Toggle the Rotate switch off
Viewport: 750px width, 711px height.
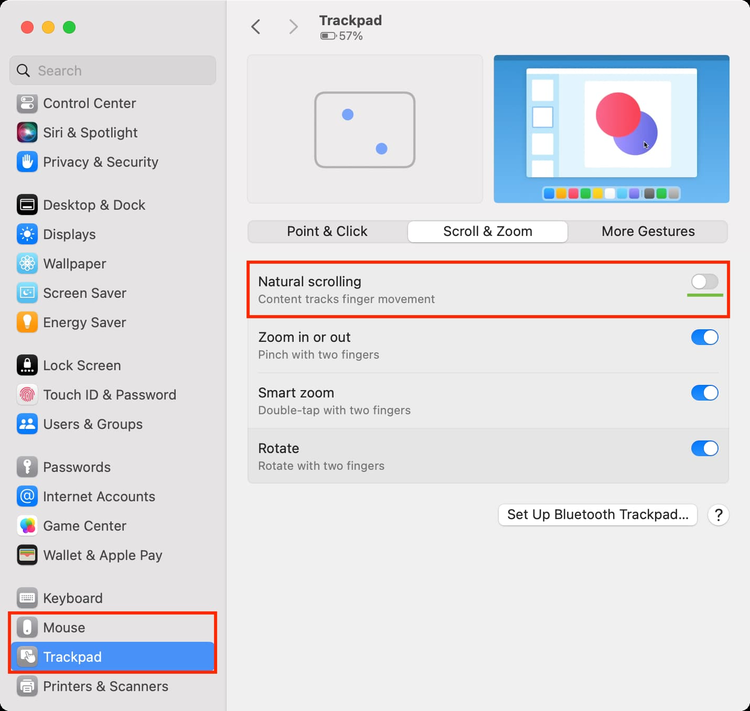pos(704,448)
